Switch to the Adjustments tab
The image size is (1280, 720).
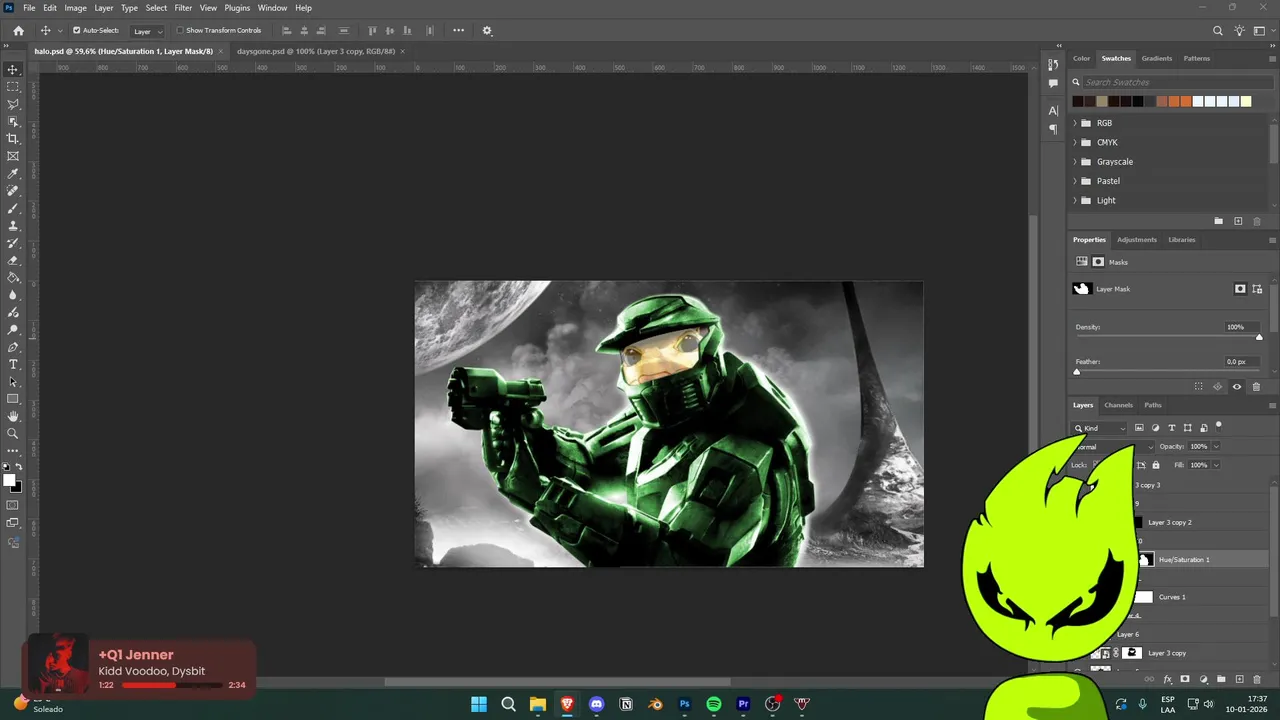click(x=1137, y=240)
